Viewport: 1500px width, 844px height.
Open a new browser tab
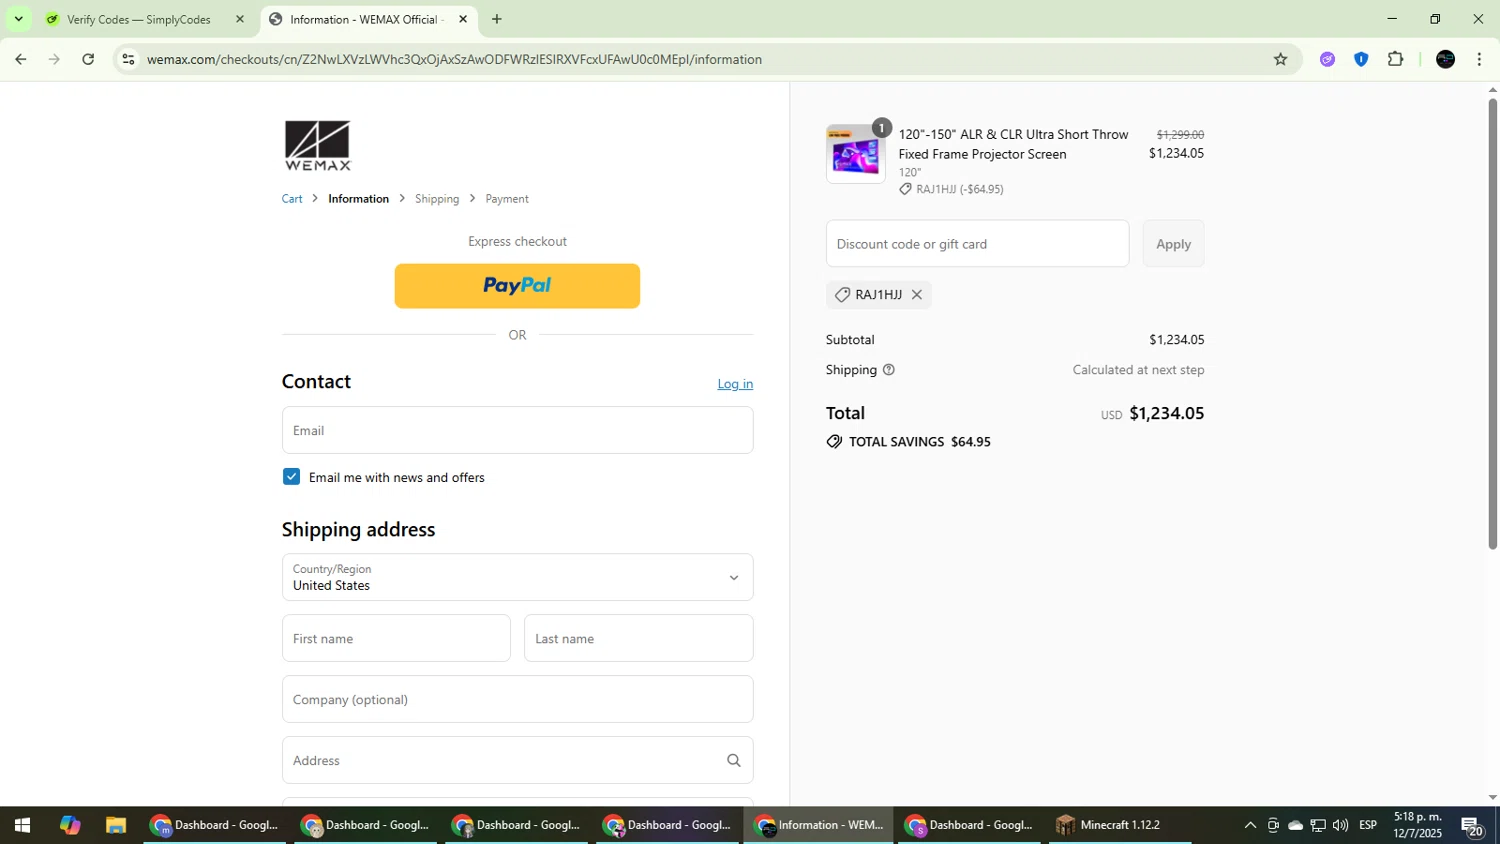pos(496,19)
